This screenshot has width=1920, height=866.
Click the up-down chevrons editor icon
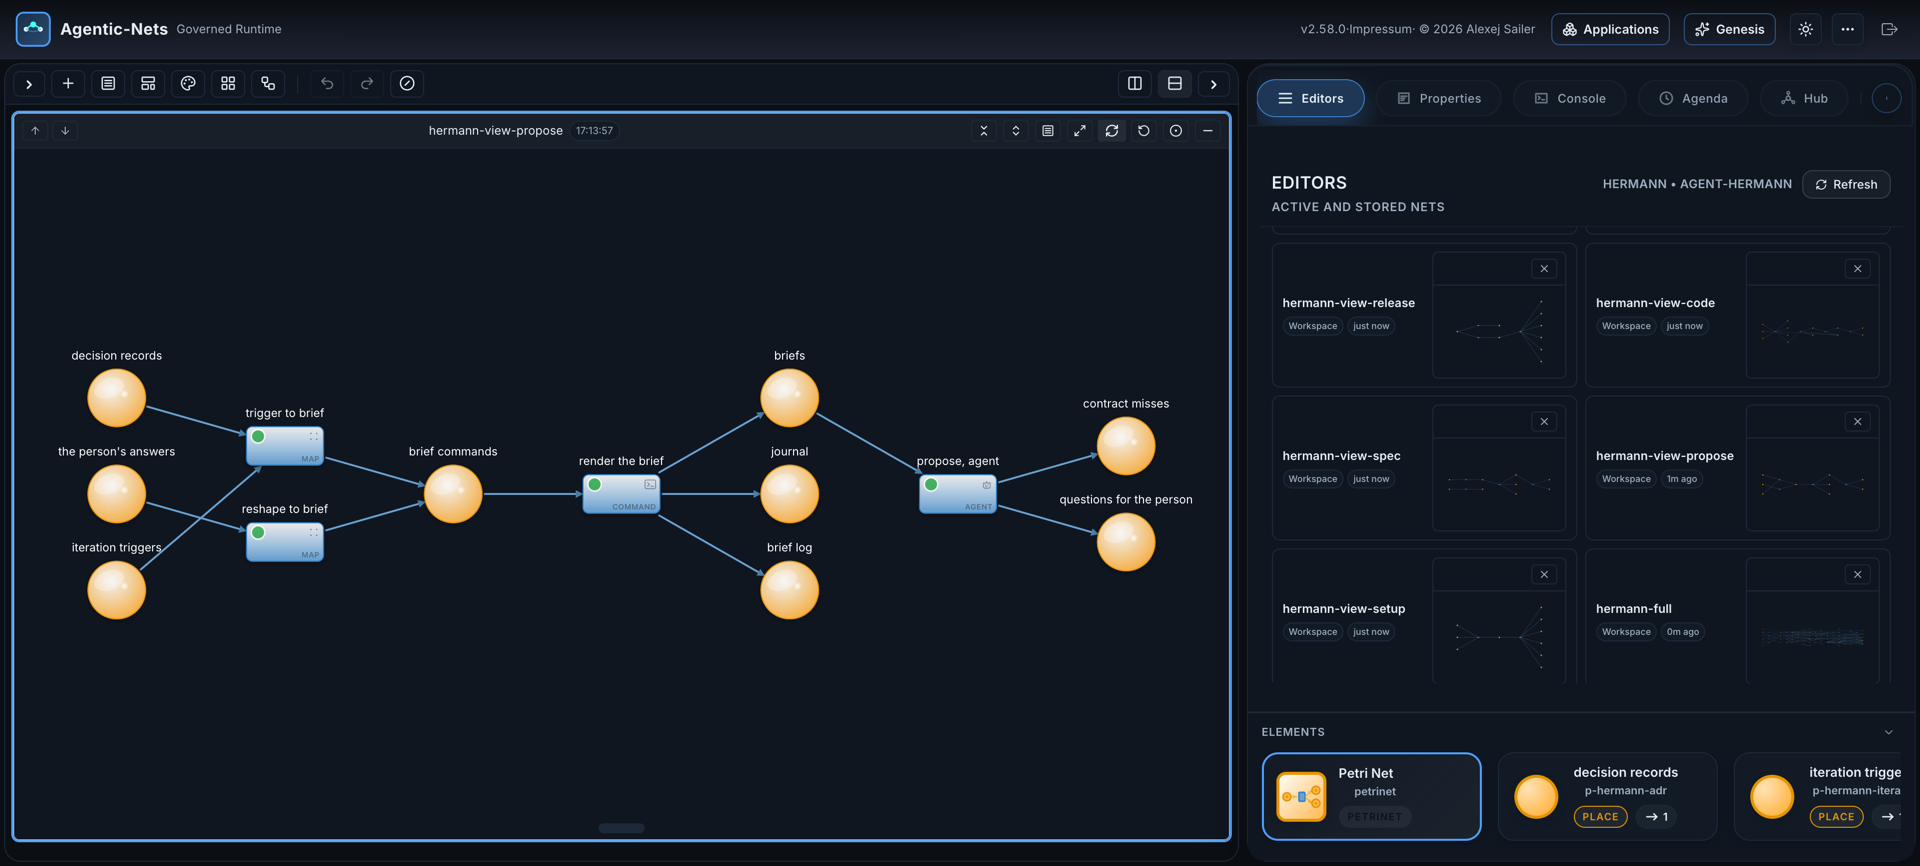pyautogui.click(x=1016, y=131)
